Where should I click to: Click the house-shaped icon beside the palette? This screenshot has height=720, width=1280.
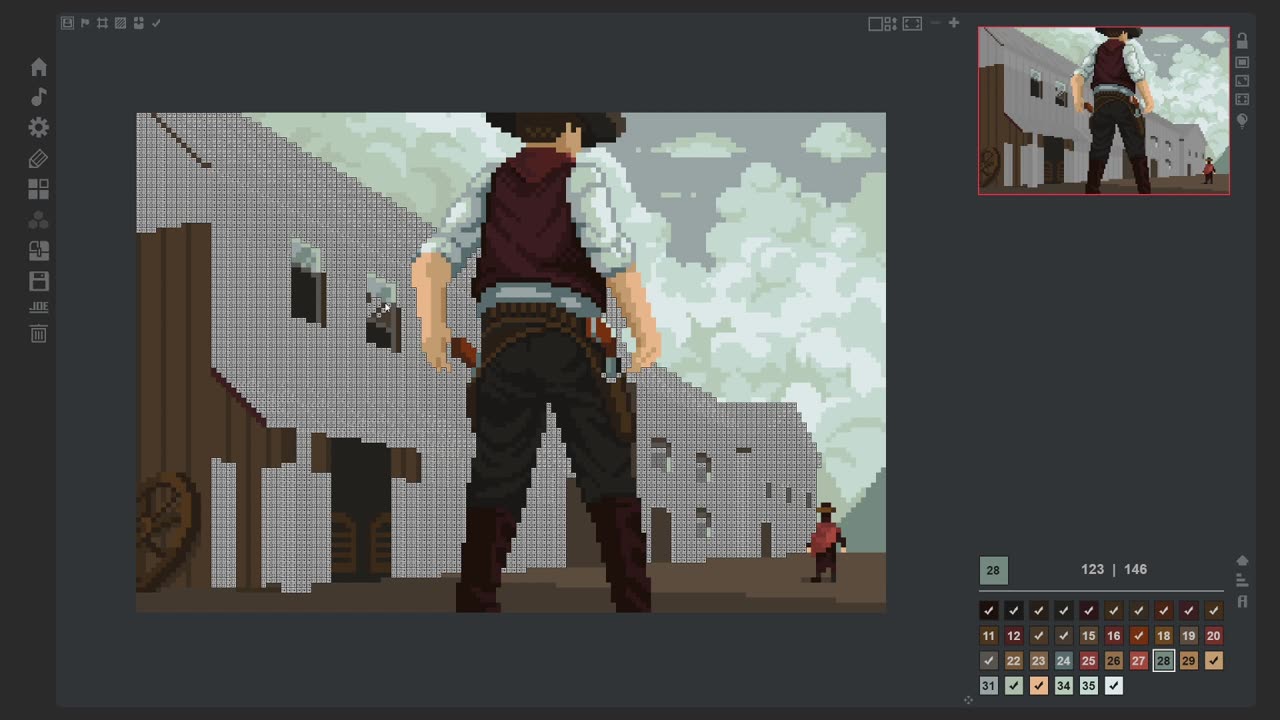pos(1242,561)
